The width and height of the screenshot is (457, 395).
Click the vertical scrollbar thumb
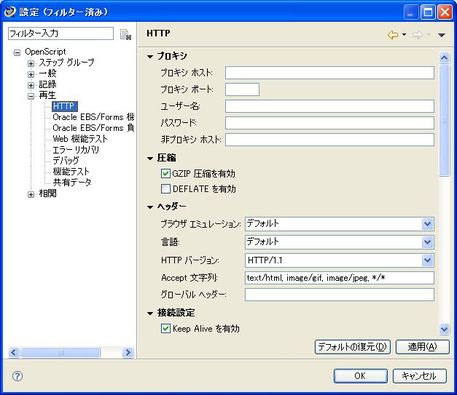tap(444, 121)
